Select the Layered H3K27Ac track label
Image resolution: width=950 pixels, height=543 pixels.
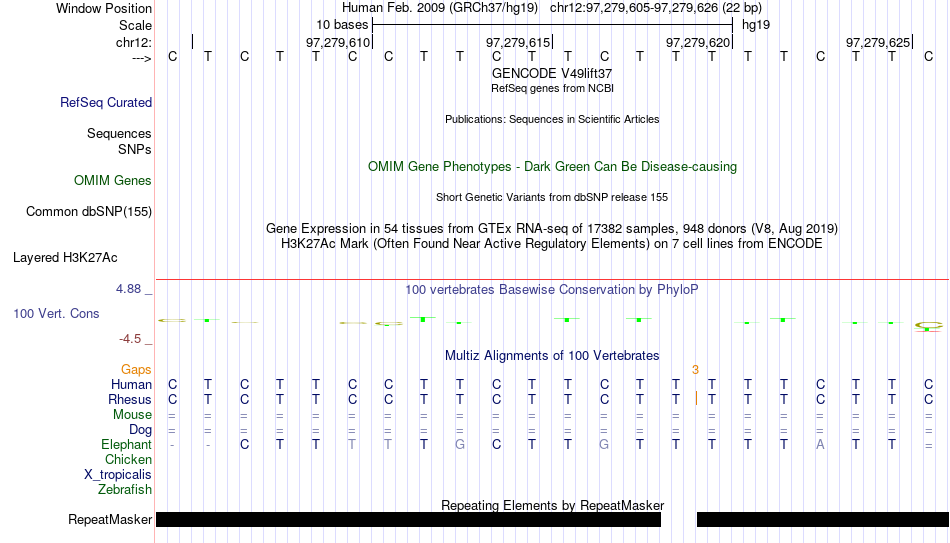[65, 258]
